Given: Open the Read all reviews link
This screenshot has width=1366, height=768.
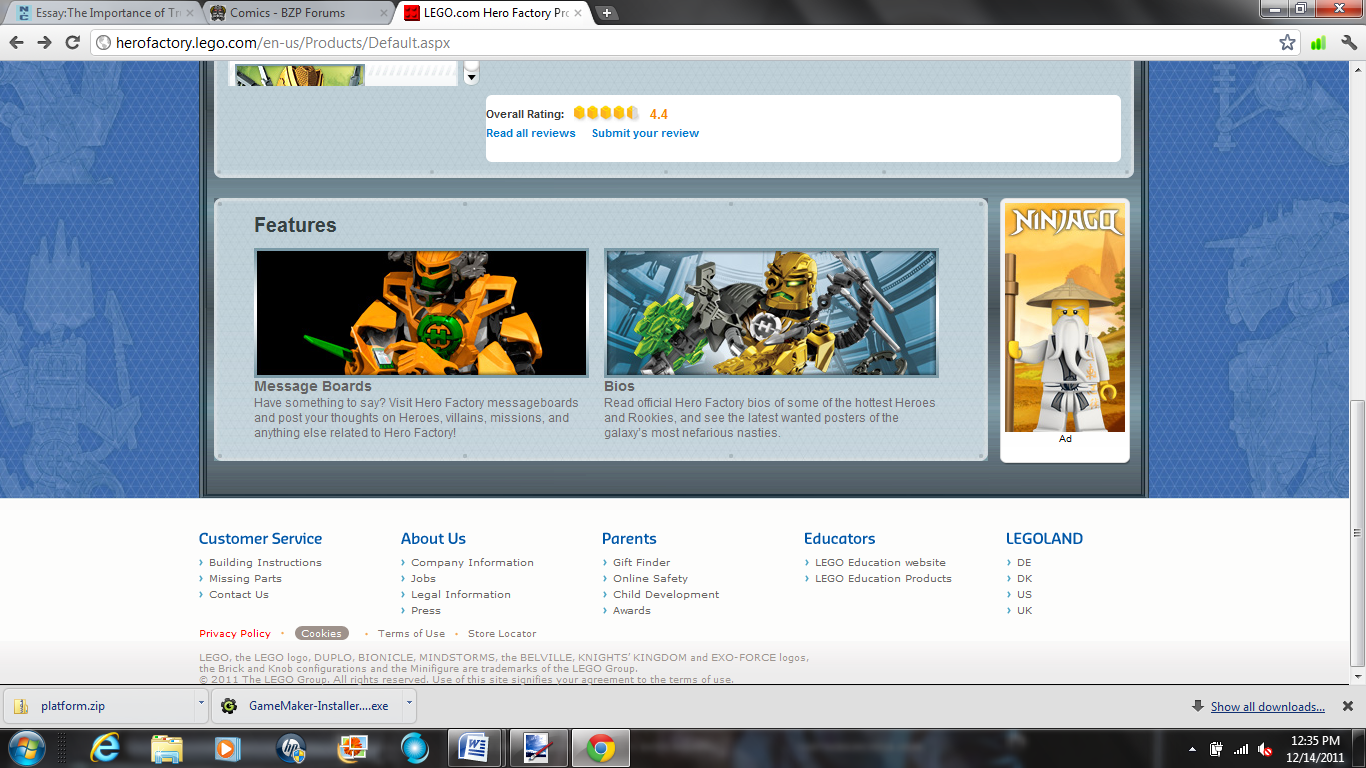Looking at the screenshot, I should click(x=531, y=133).
